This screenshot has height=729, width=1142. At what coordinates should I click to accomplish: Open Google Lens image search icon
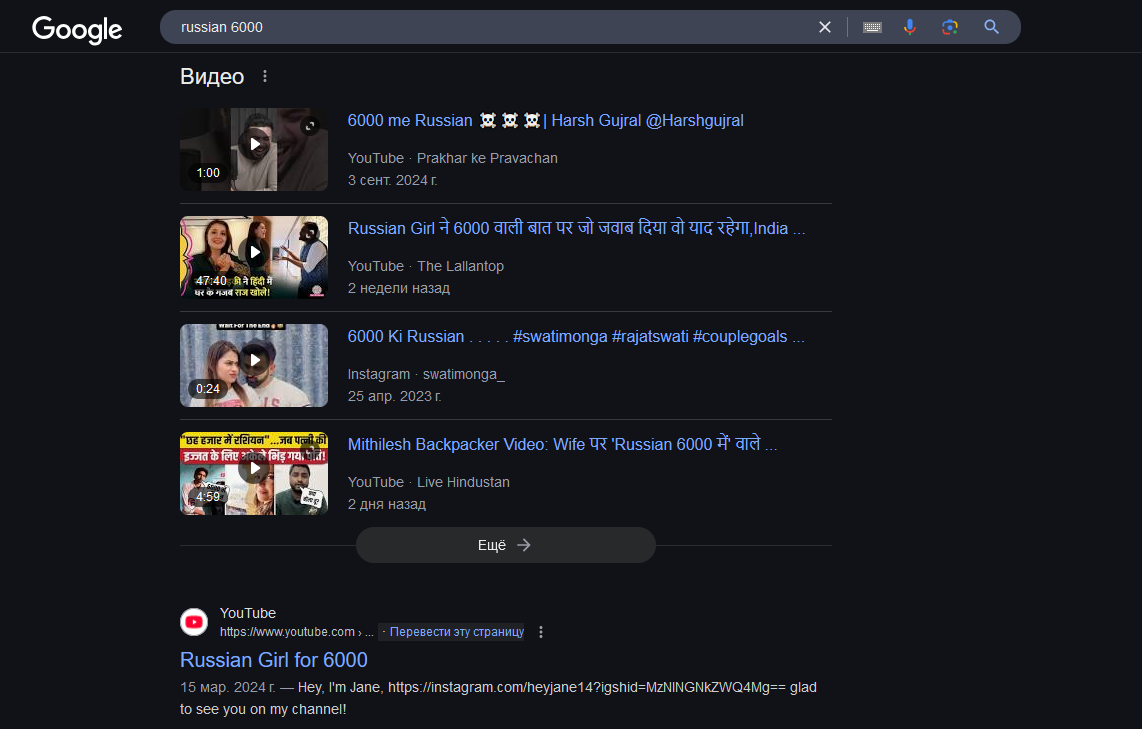pyautogui.click(x=949, y=27)
